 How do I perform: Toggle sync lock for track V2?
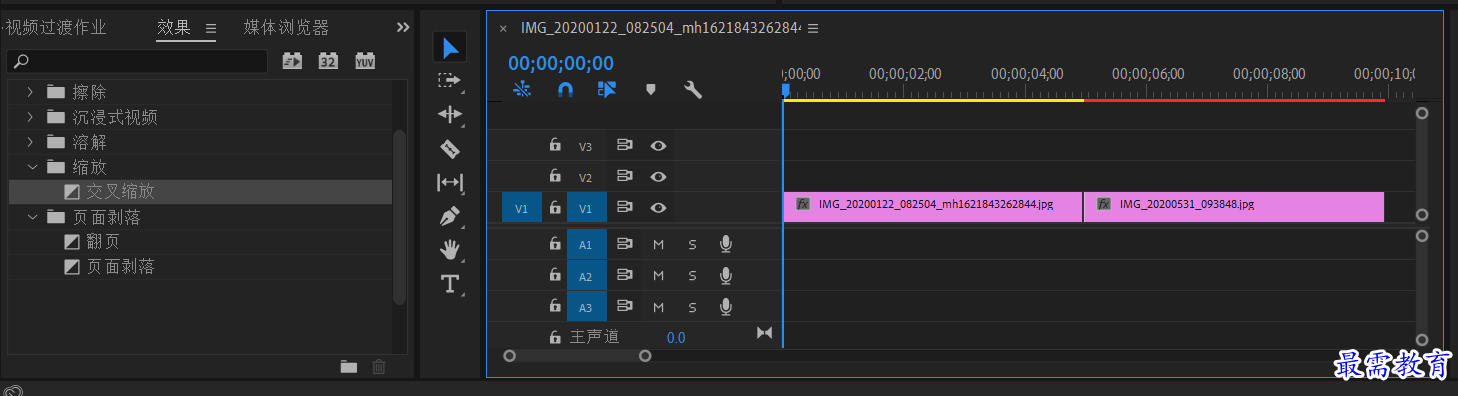tap(625, 177)
